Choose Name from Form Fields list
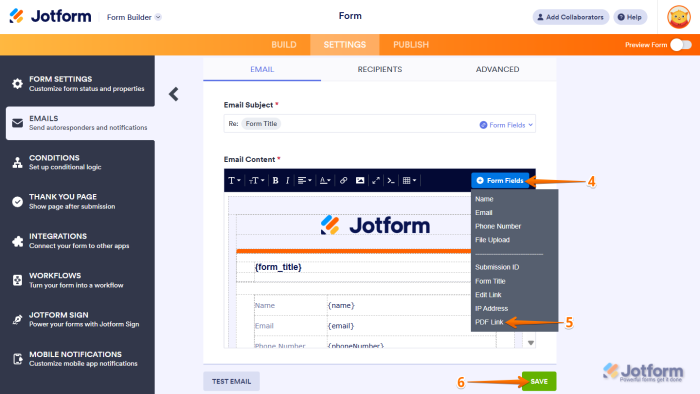 pos(484,199)
